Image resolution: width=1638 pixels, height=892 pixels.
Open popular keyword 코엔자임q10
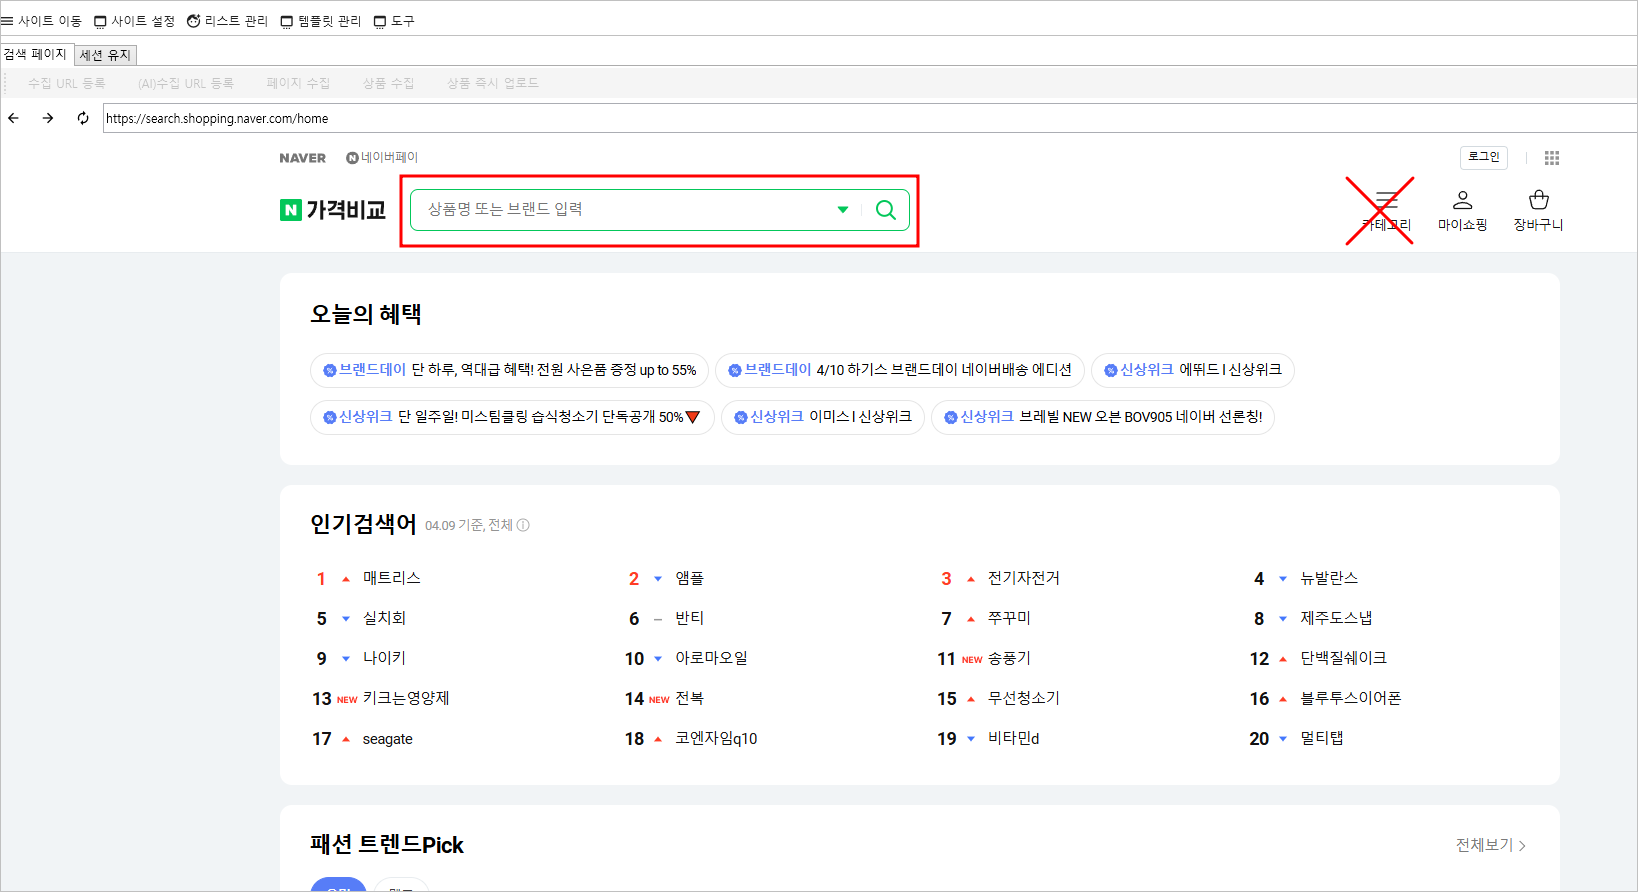point(716,738)
